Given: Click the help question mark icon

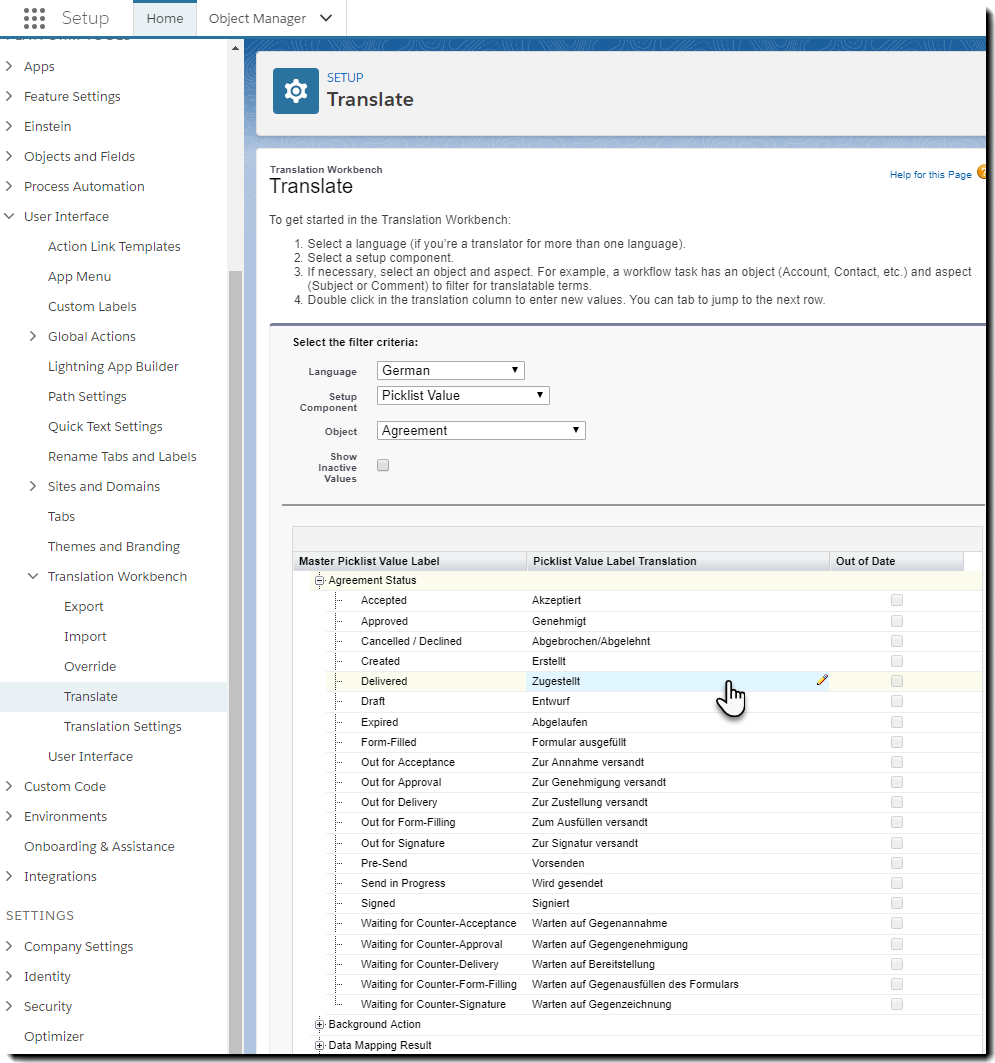Looking at the screenshot, I should point(981,172).
